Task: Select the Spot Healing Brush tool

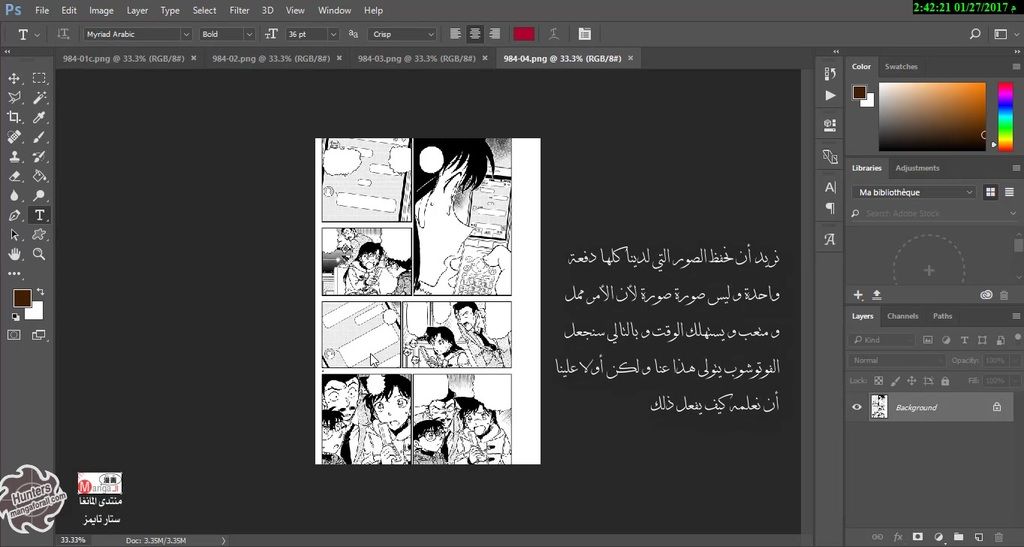Action: click(x=14, y=137)
